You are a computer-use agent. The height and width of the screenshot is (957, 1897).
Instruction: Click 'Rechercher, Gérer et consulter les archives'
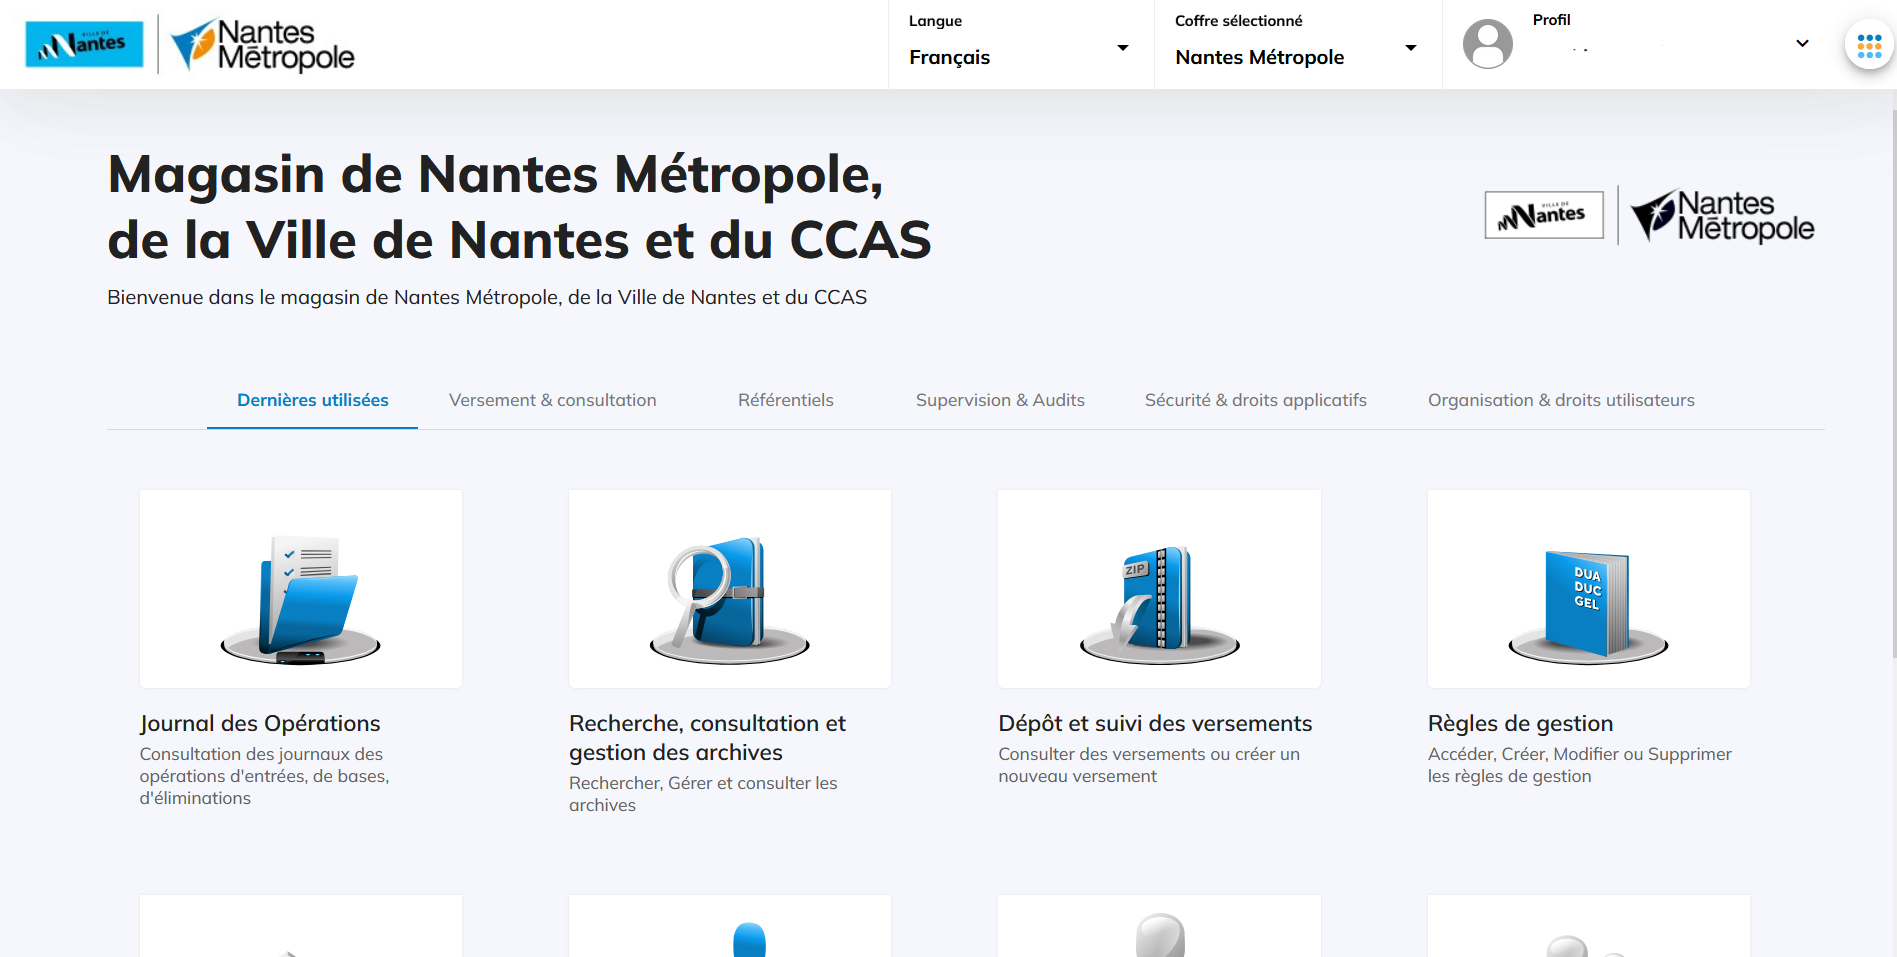point(703,794)
